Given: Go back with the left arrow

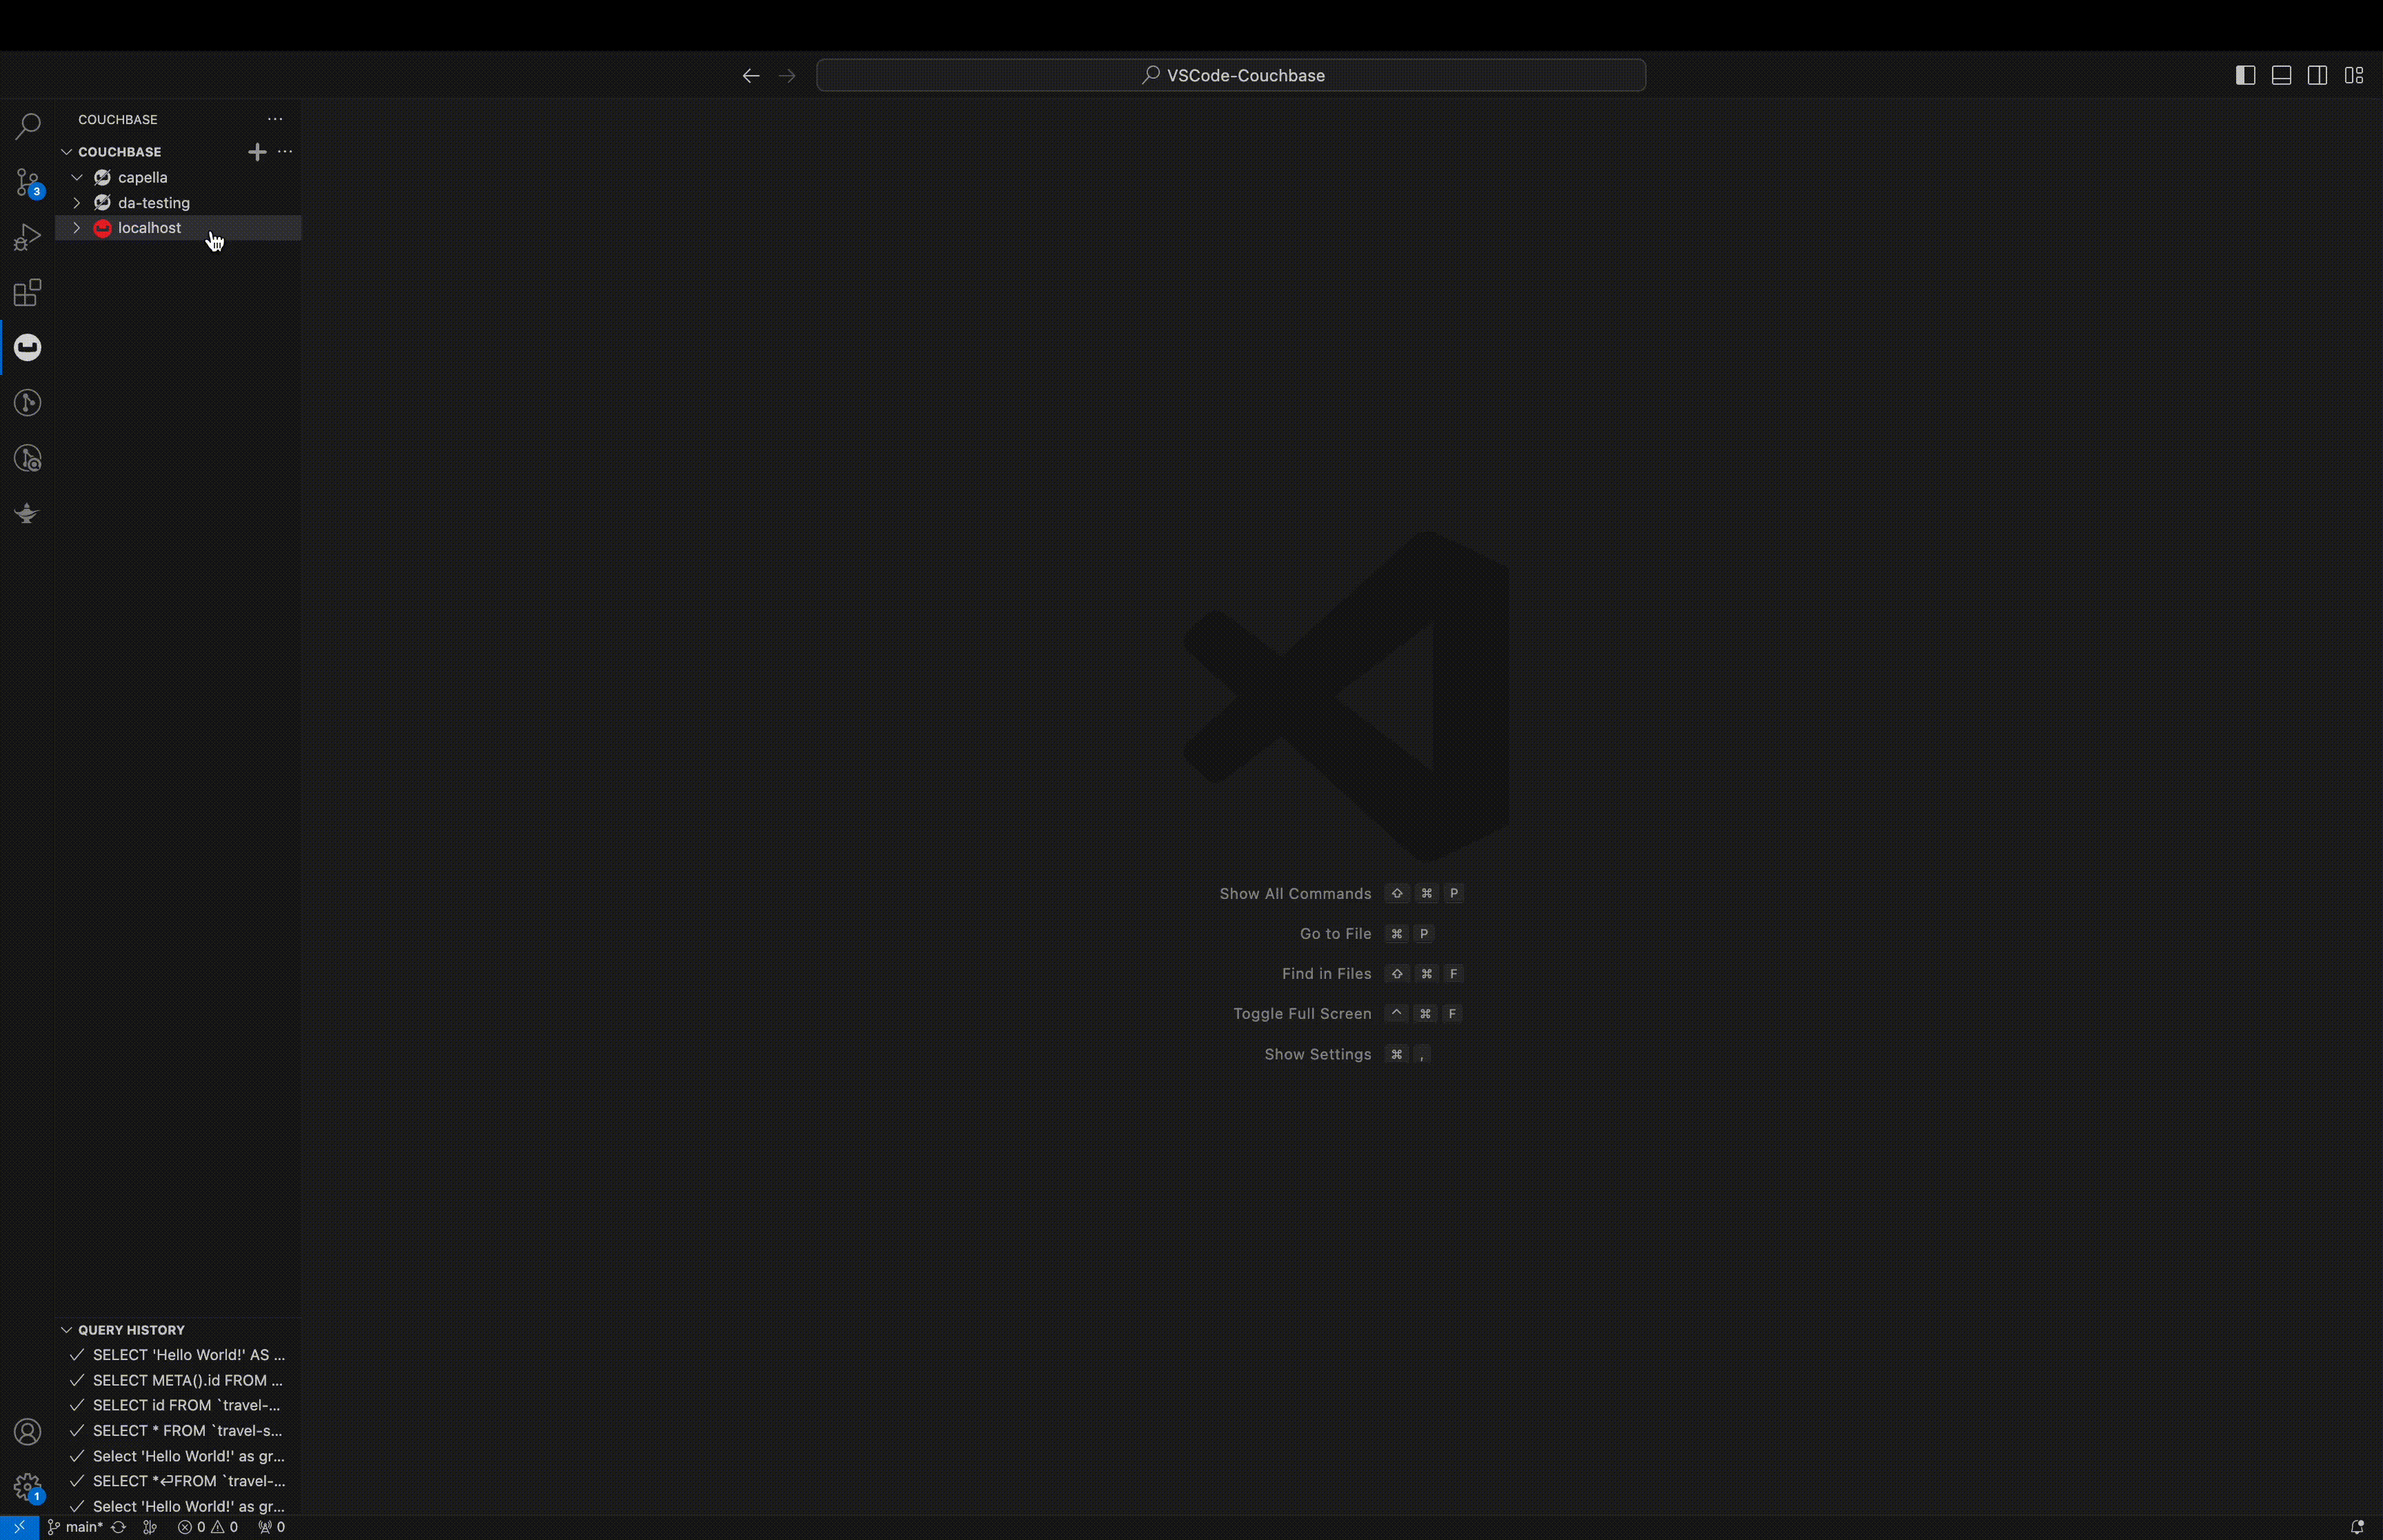Looking at the screenshot, I should [751, 76].
